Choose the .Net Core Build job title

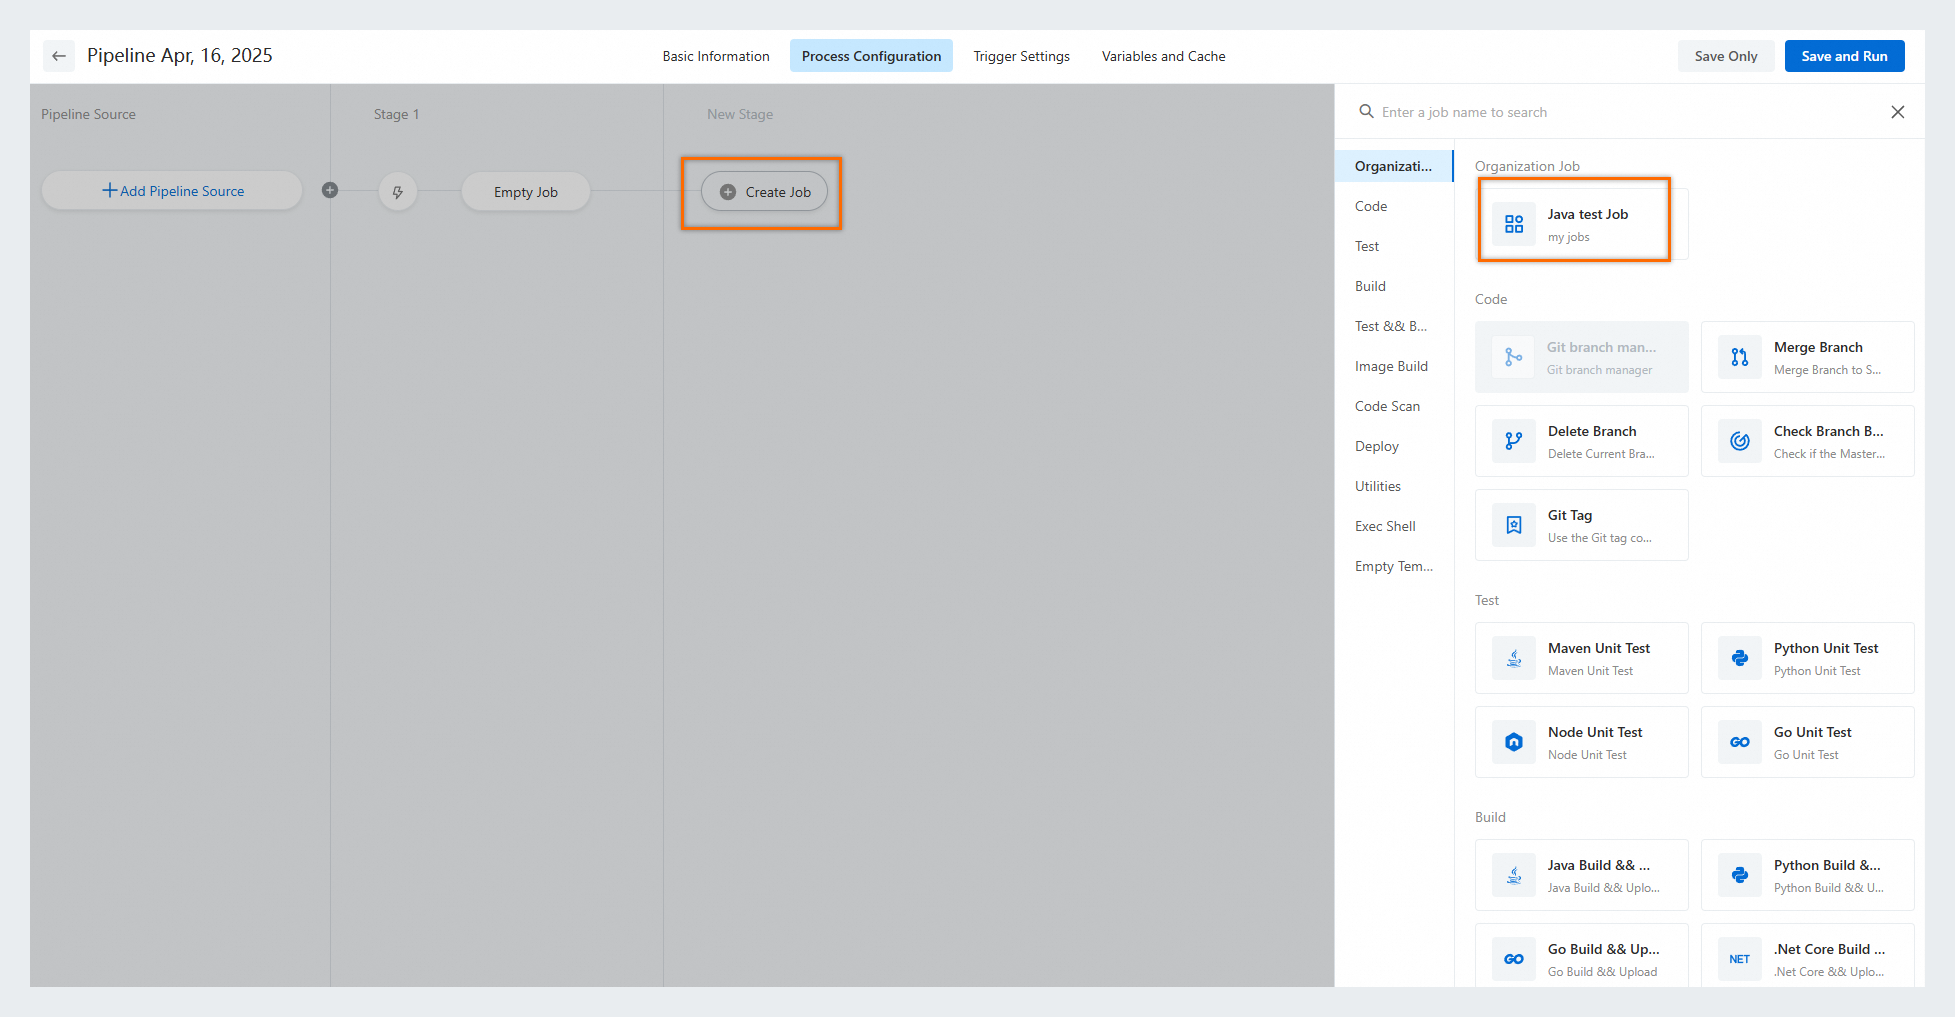click(1829, 949)
